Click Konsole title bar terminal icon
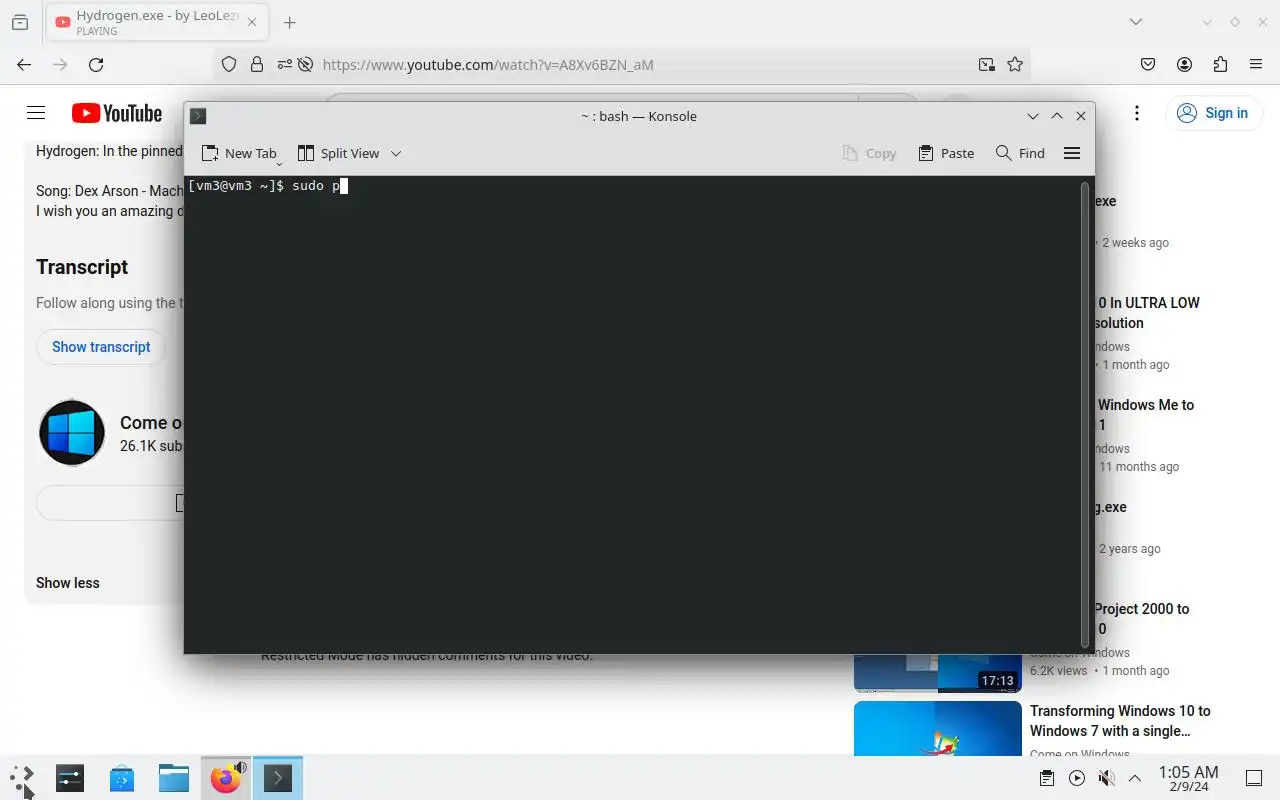The image size is (1280, 800). coord(198,116)
